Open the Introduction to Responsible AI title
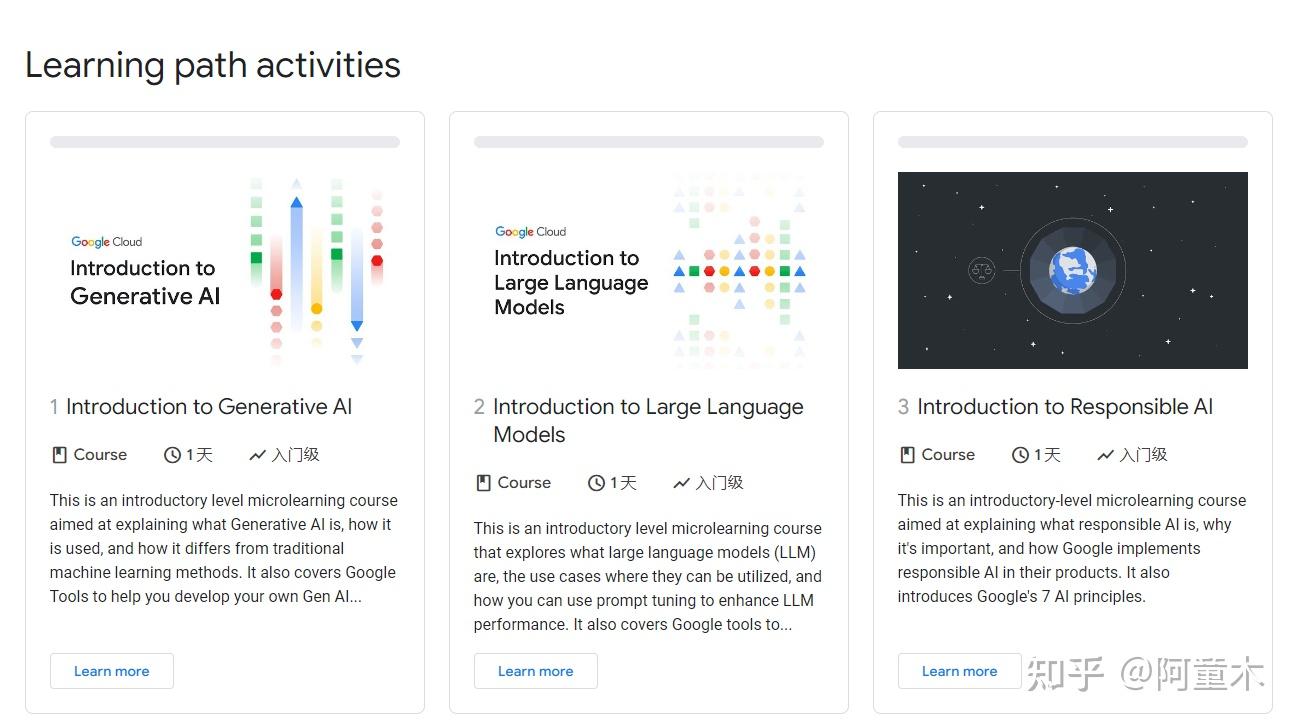Viewport: 1298px width, 725px height. tap(1063, 406)
